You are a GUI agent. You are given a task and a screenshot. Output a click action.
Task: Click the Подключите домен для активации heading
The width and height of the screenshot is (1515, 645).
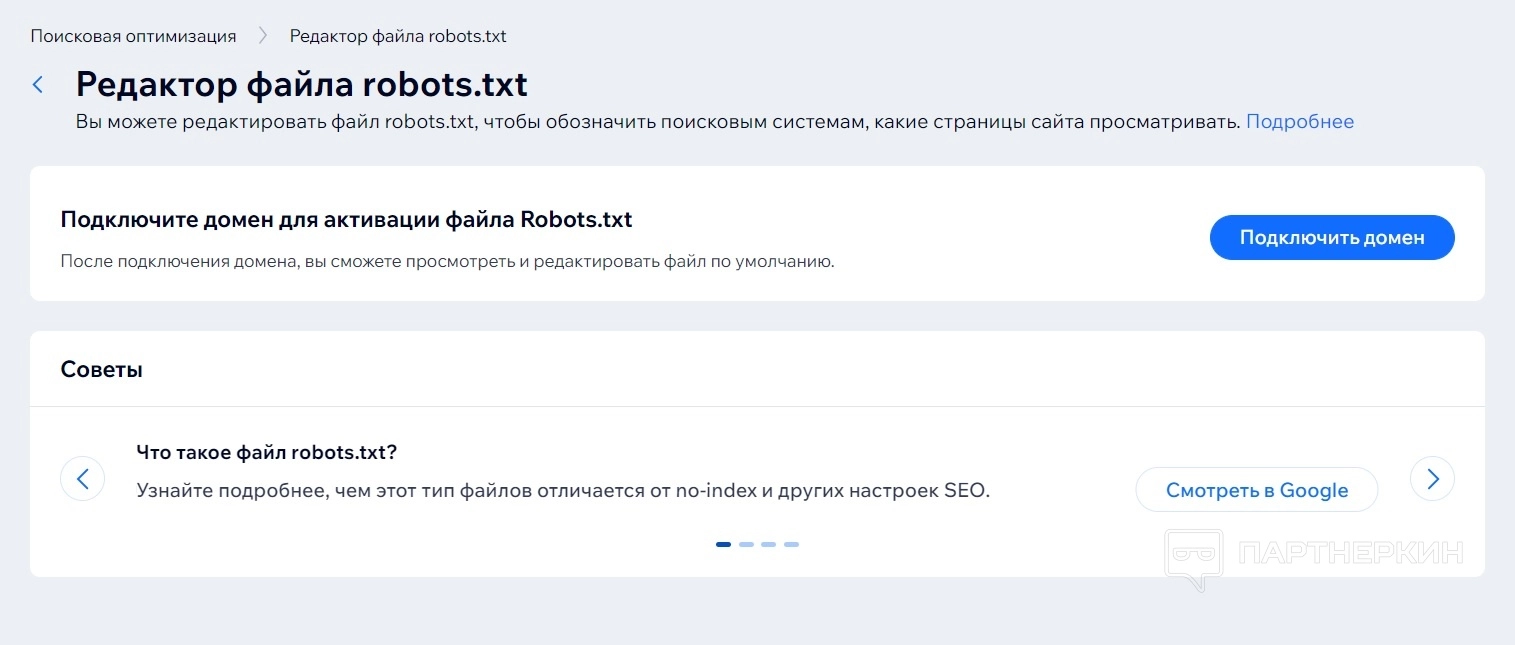[346, 220]
